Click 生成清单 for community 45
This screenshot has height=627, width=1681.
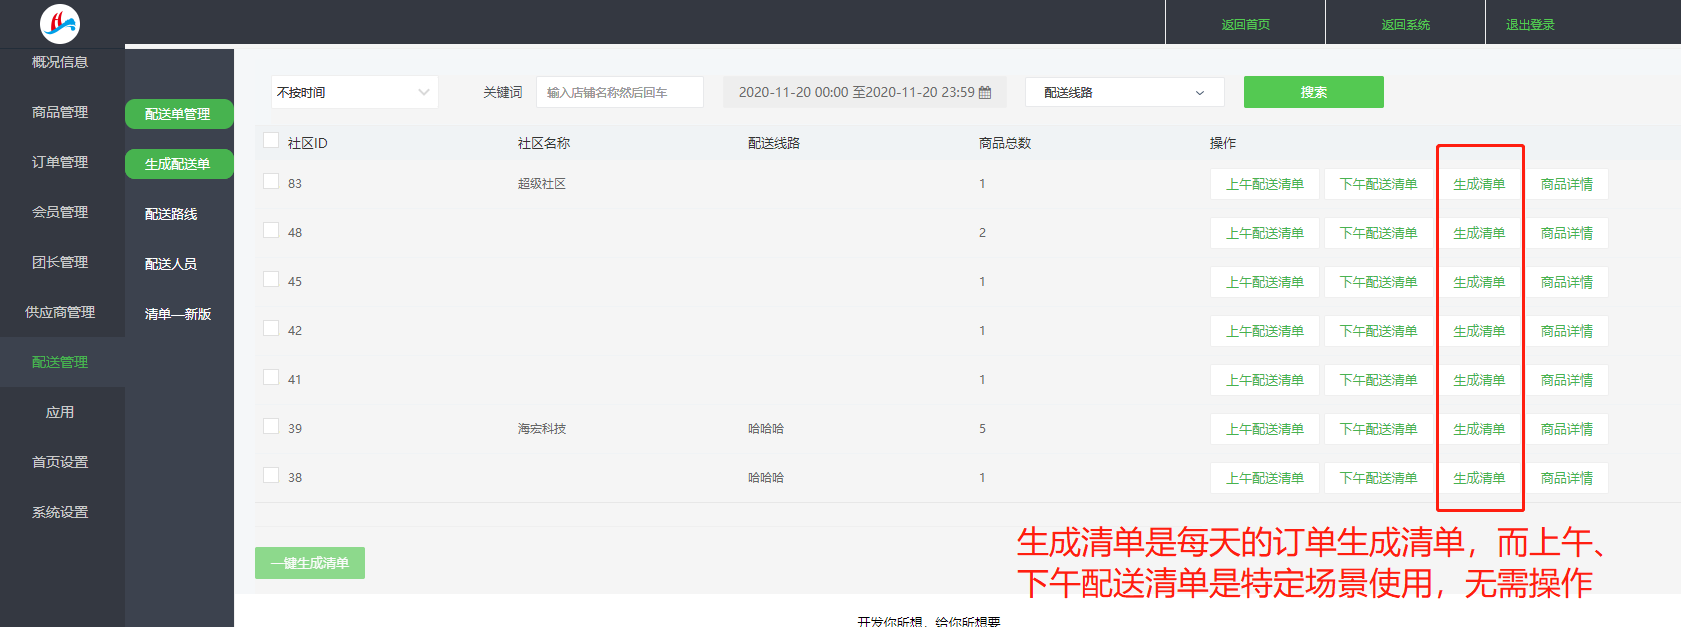pyautogui.click(x=1479, y=282)
